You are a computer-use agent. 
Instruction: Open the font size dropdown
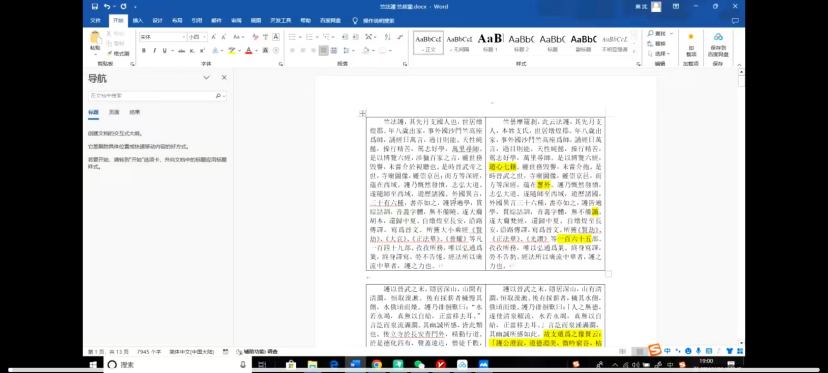click(x=204, y=36)
